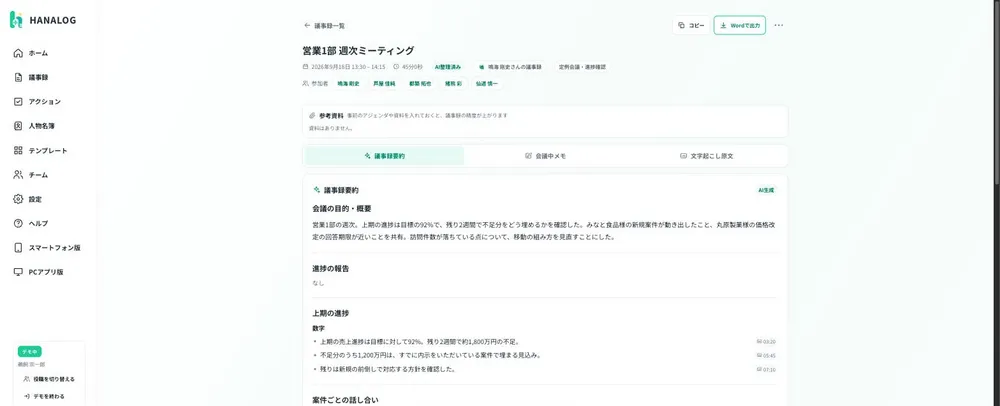
Task: Click the スマートフォン版 phone icon
Action: coord(18,247)
